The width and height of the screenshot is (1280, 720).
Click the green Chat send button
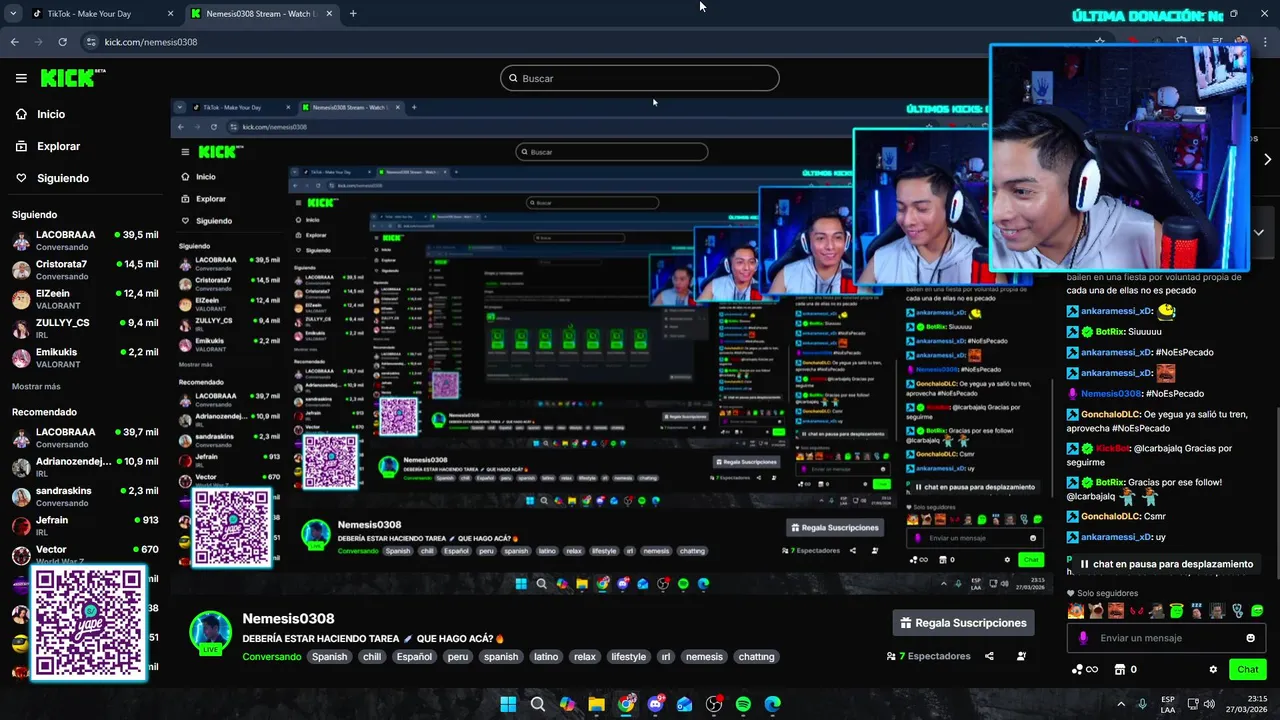coord(1248,670)
